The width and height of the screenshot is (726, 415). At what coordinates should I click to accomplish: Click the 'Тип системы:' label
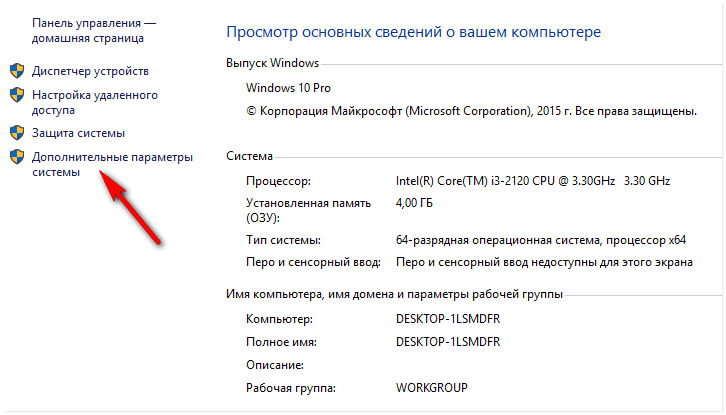pos(283,240)
